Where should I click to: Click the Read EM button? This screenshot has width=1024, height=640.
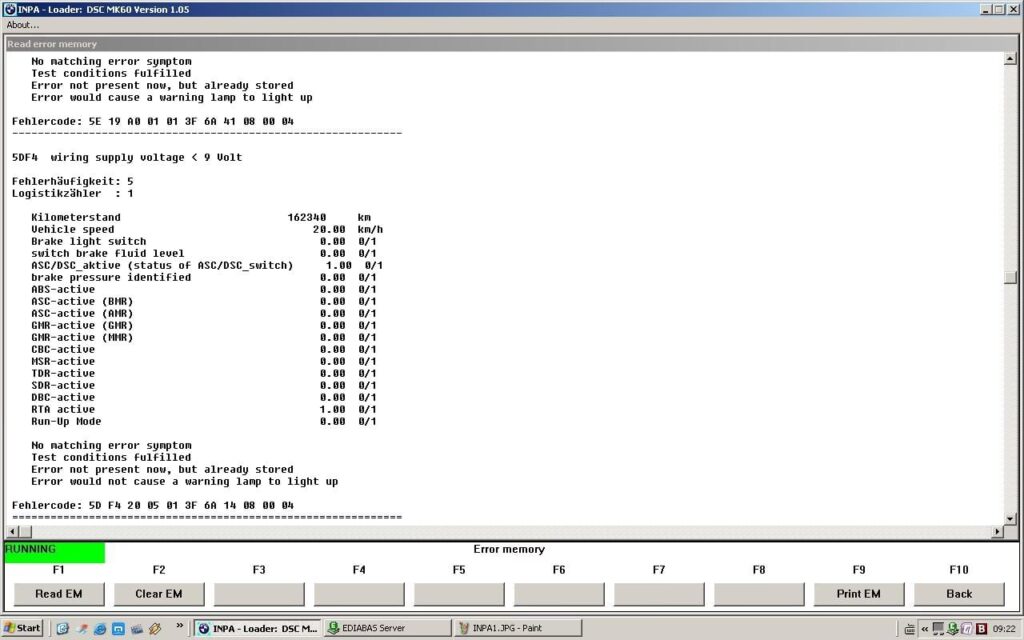[59, 593]
